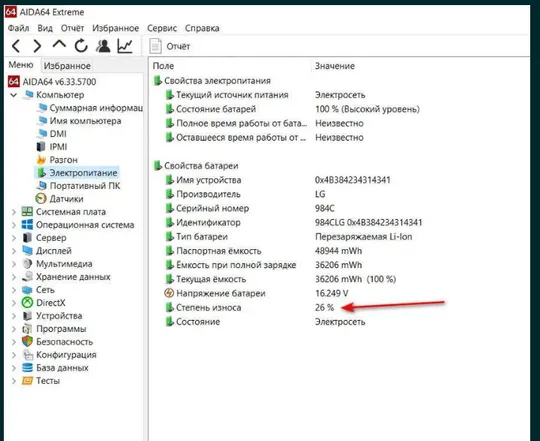Image resolution: width=540 pixels, height=441 pixels.
Task: Click the up-level arrow toolbar icon
Action: pos(59,44)
